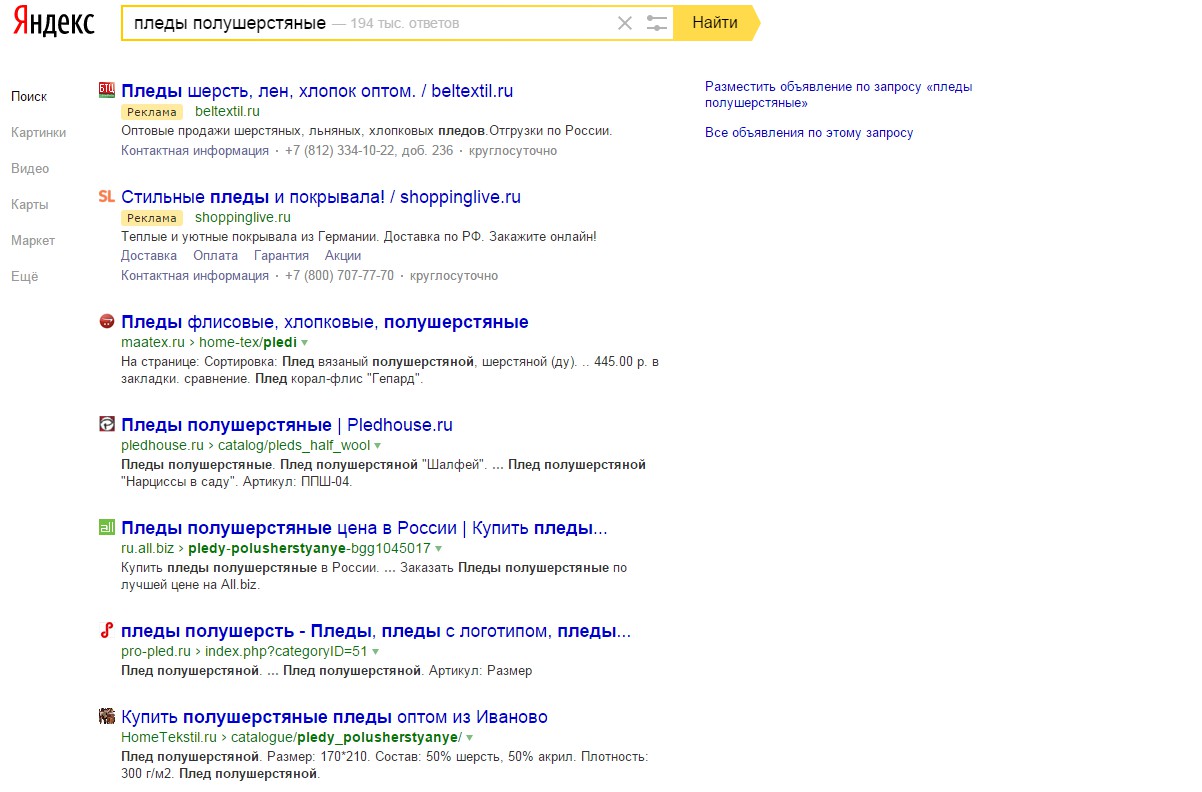Click maatex.ru domain in result URL
The height and width of the screenshot is (792, 1202).
point(153,342)
